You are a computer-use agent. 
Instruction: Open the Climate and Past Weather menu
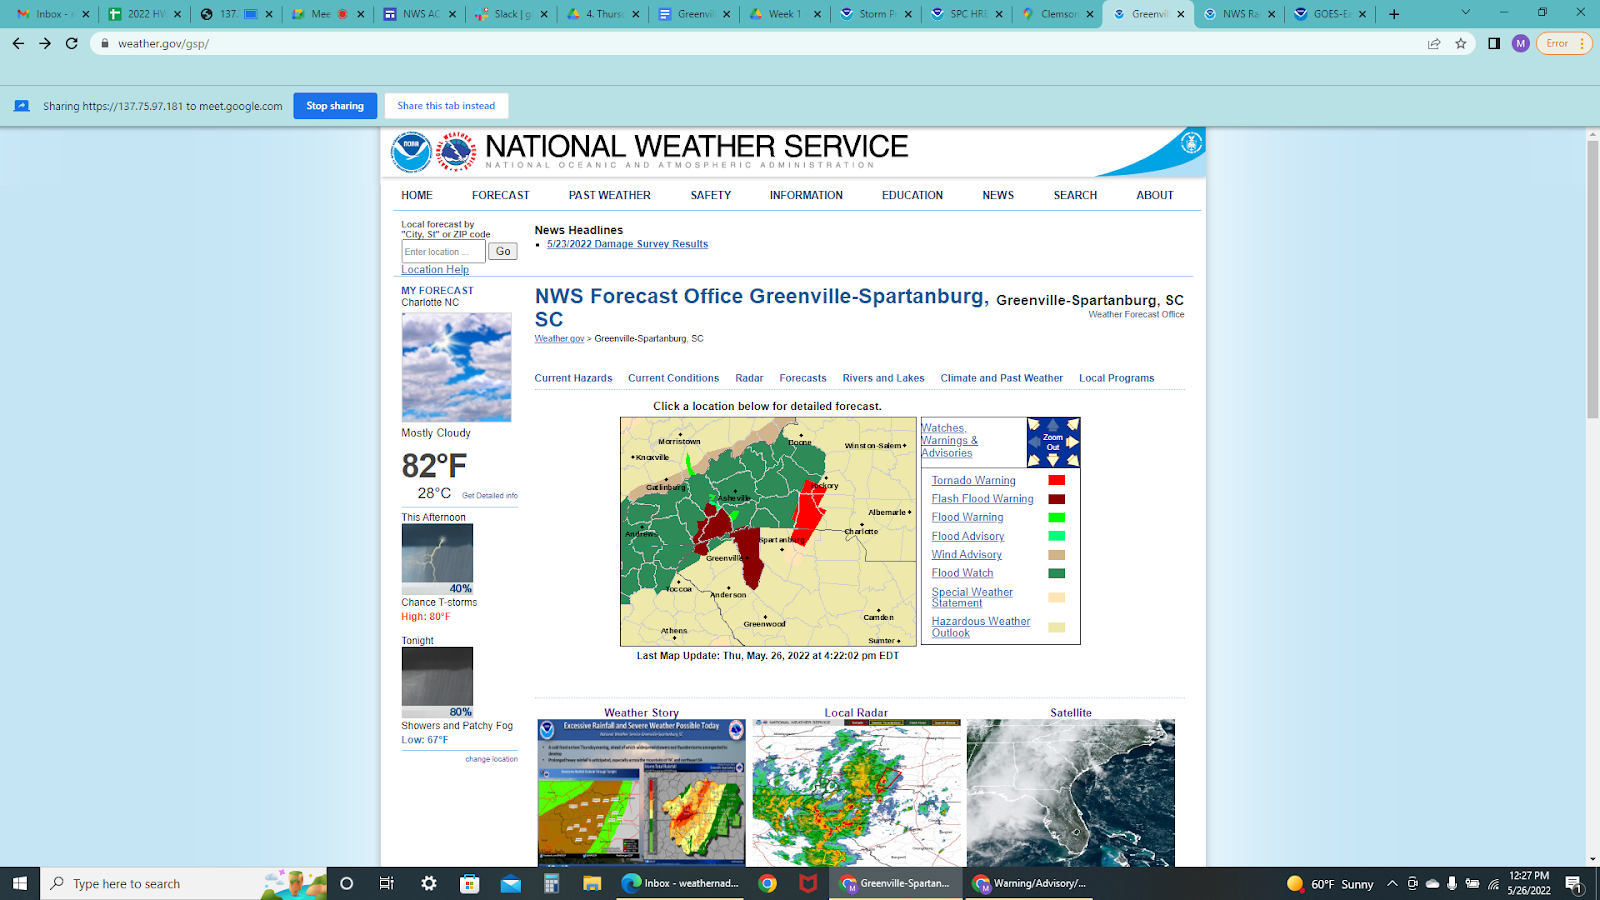[1001, 378]
